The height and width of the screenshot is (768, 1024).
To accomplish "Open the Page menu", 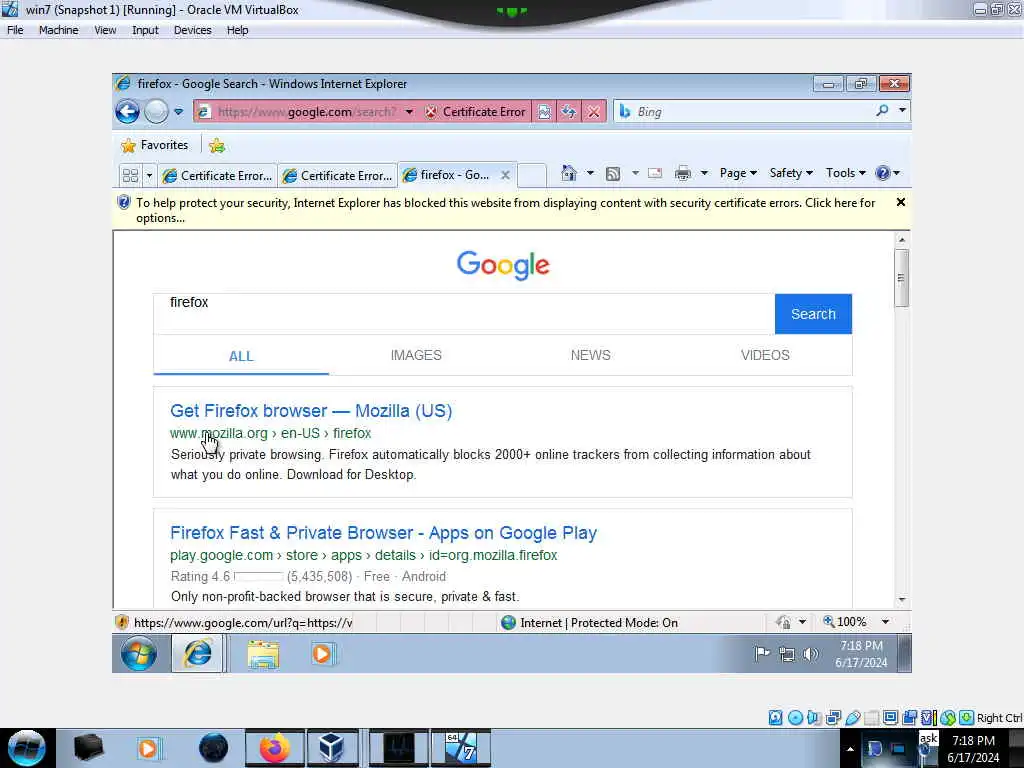I will 738,173.
